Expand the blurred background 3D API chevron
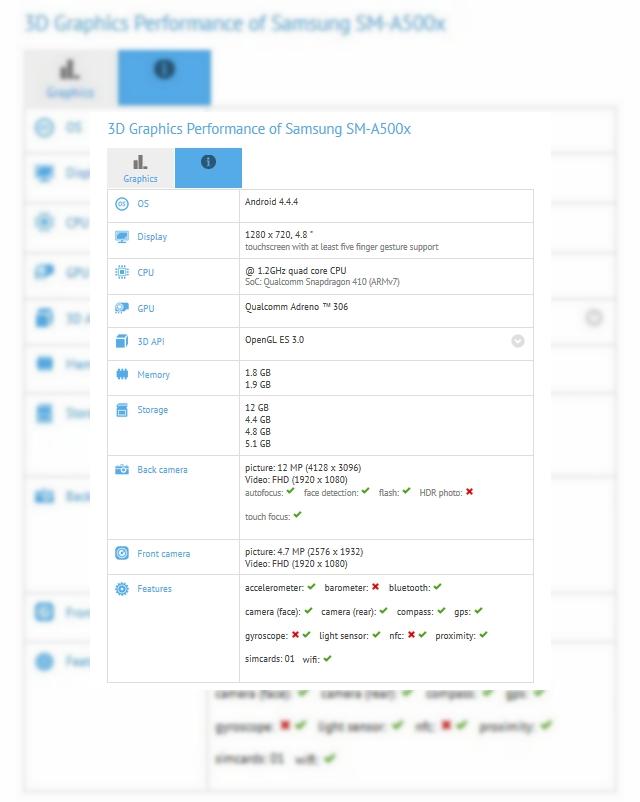The image size is (640, 802). [x=594, y=318]
